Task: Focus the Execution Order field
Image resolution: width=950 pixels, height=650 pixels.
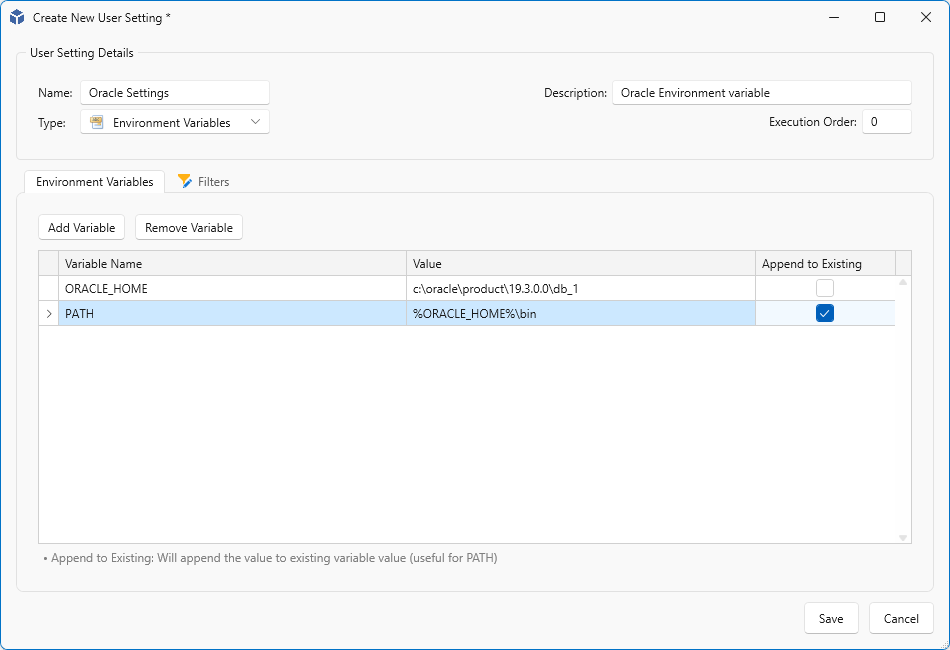Action: click(x=886, y=122)
